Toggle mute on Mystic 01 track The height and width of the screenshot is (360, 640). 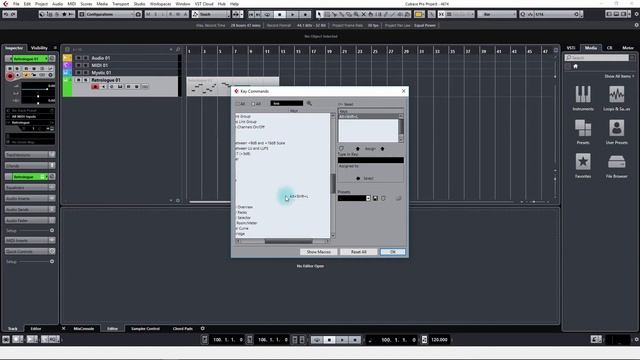(78, 73)
